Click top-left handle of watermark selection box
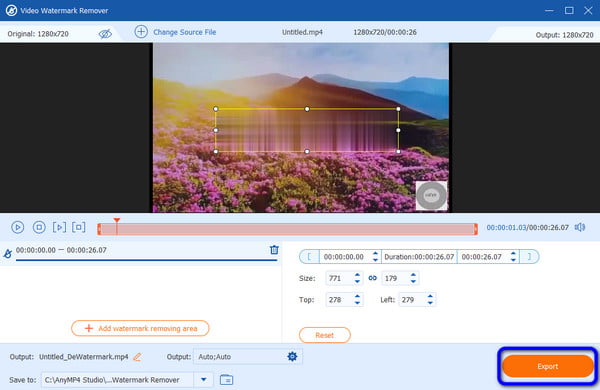 [216, 109]
